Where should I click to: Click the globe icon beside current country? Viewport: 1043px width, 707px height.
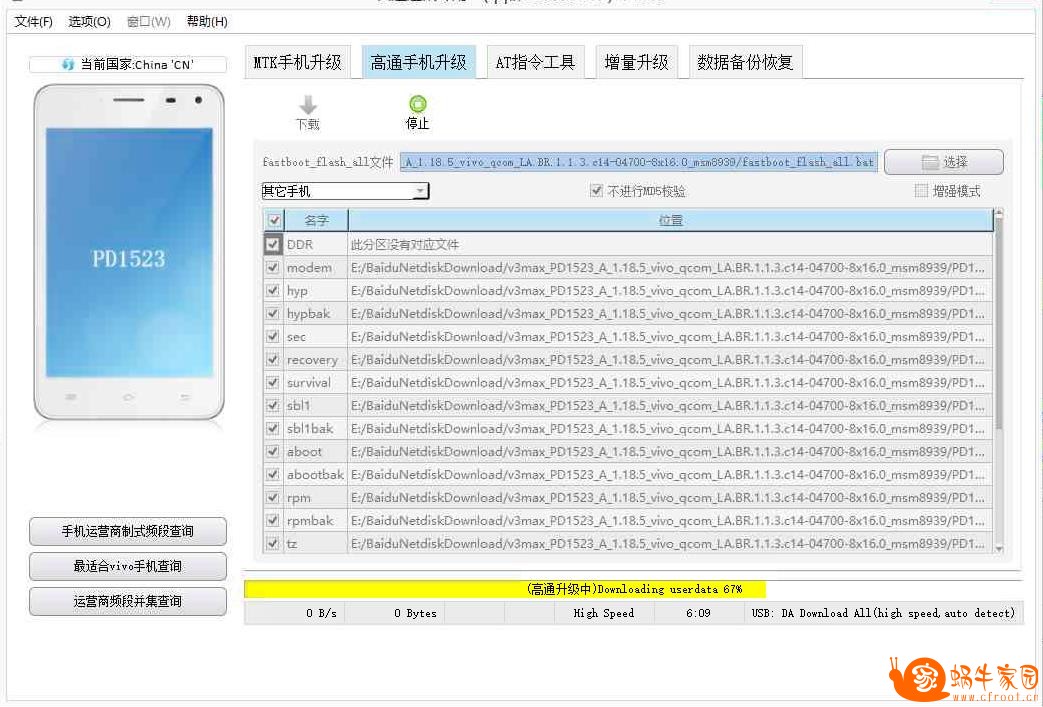[x=67, y=65]
